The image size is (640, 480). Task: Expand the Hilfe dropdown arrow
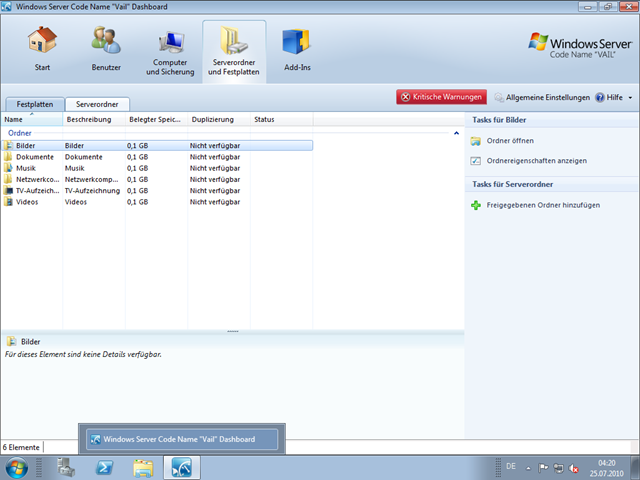click(630, 98)
